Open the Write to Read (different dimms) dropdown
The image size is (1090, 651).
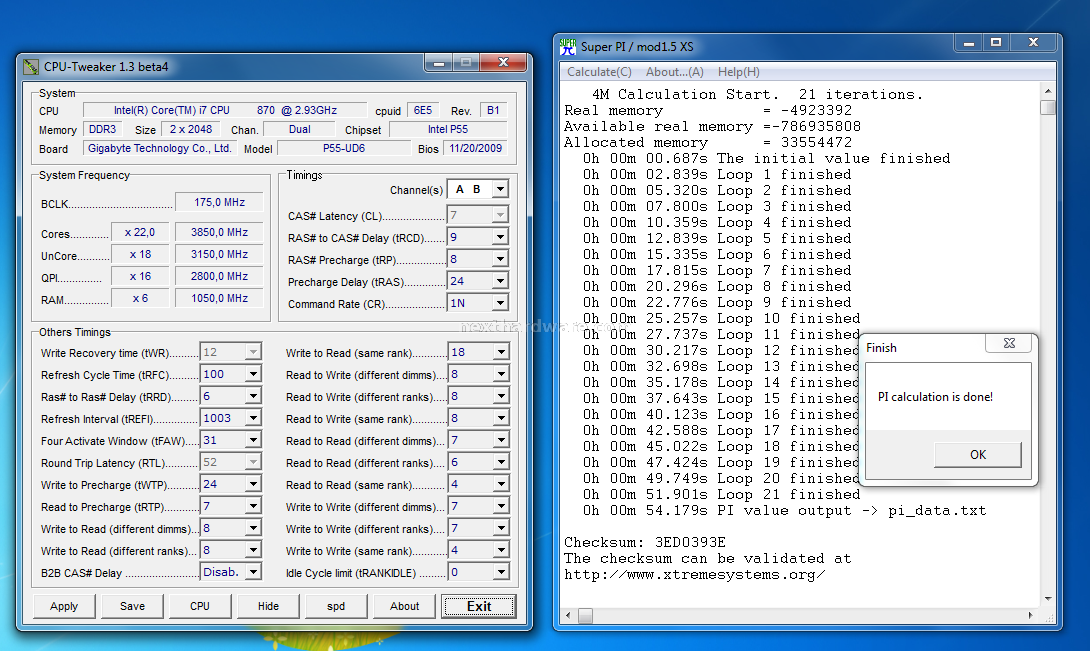[x=253, y=529]
